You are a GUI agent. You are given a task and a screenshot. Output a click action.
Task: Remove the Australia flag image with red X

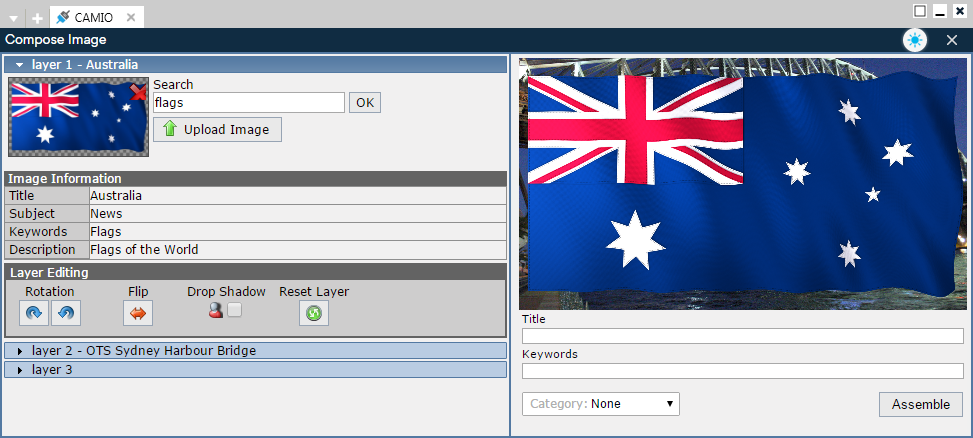tap(138, 93)
